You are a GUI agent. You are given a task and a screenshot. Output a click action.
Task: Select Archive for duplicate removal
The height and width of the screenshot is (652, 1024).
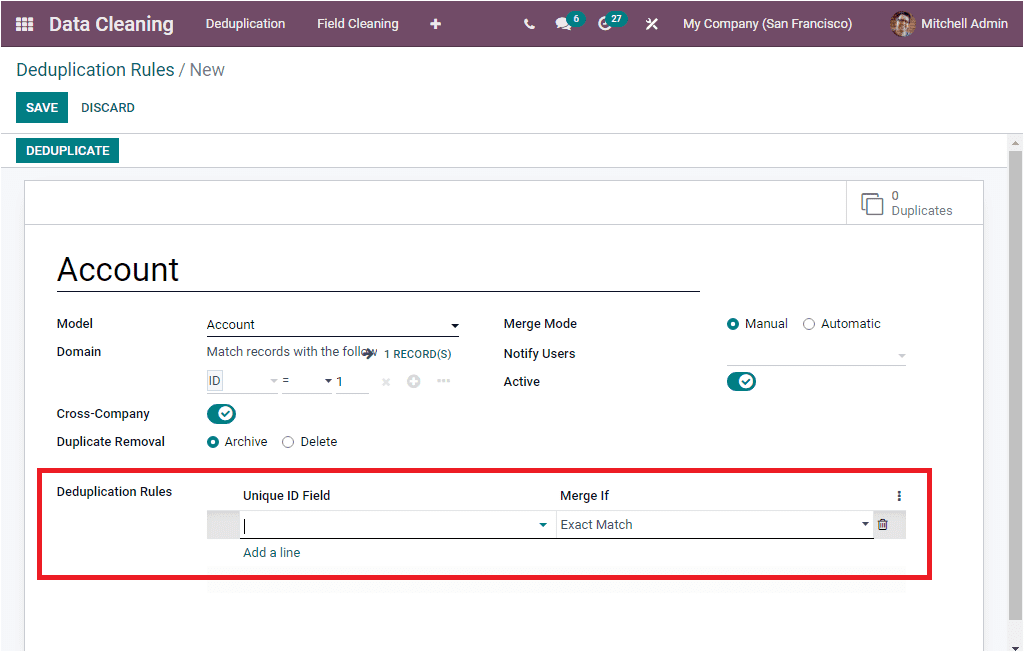pos(213,442)
